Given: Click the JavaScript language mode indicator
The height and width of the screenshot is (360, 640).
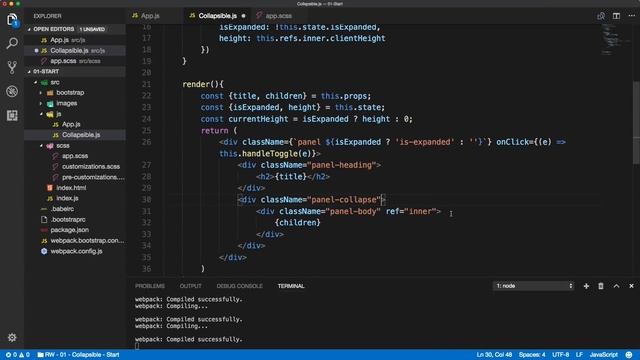Looking at the screenshot, I should pyautogui.click(x=604, y=355).
